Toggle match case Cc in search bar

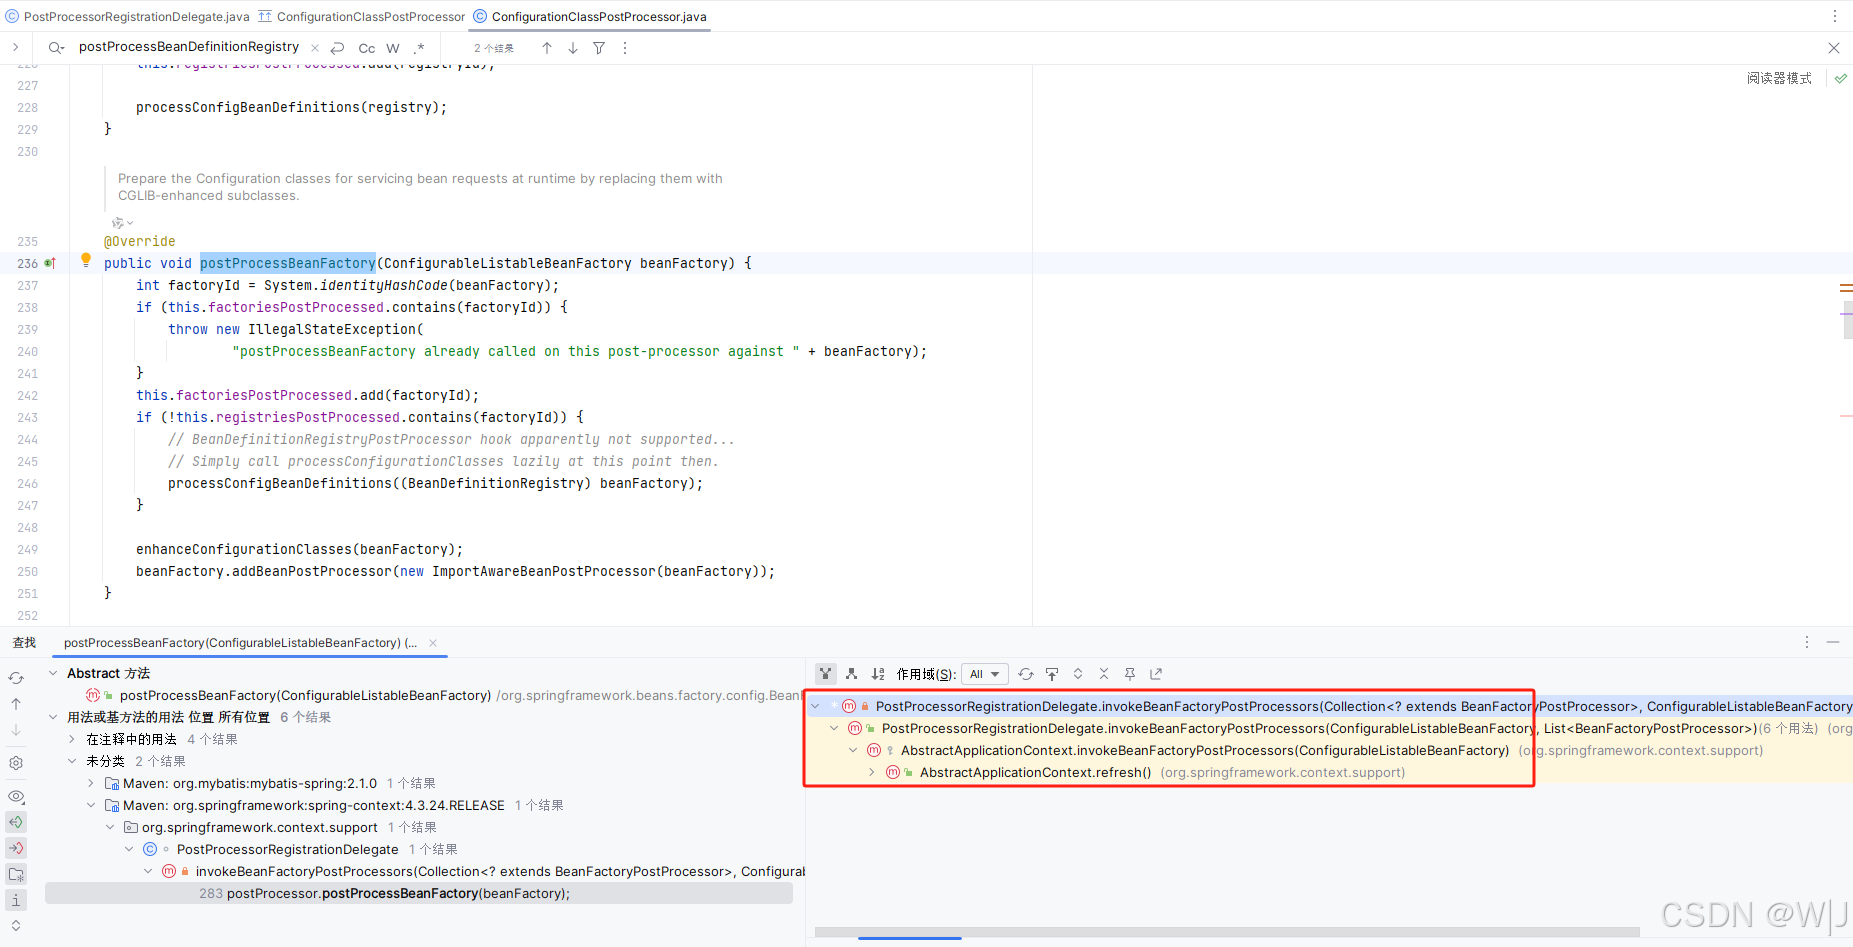point(366,47)
